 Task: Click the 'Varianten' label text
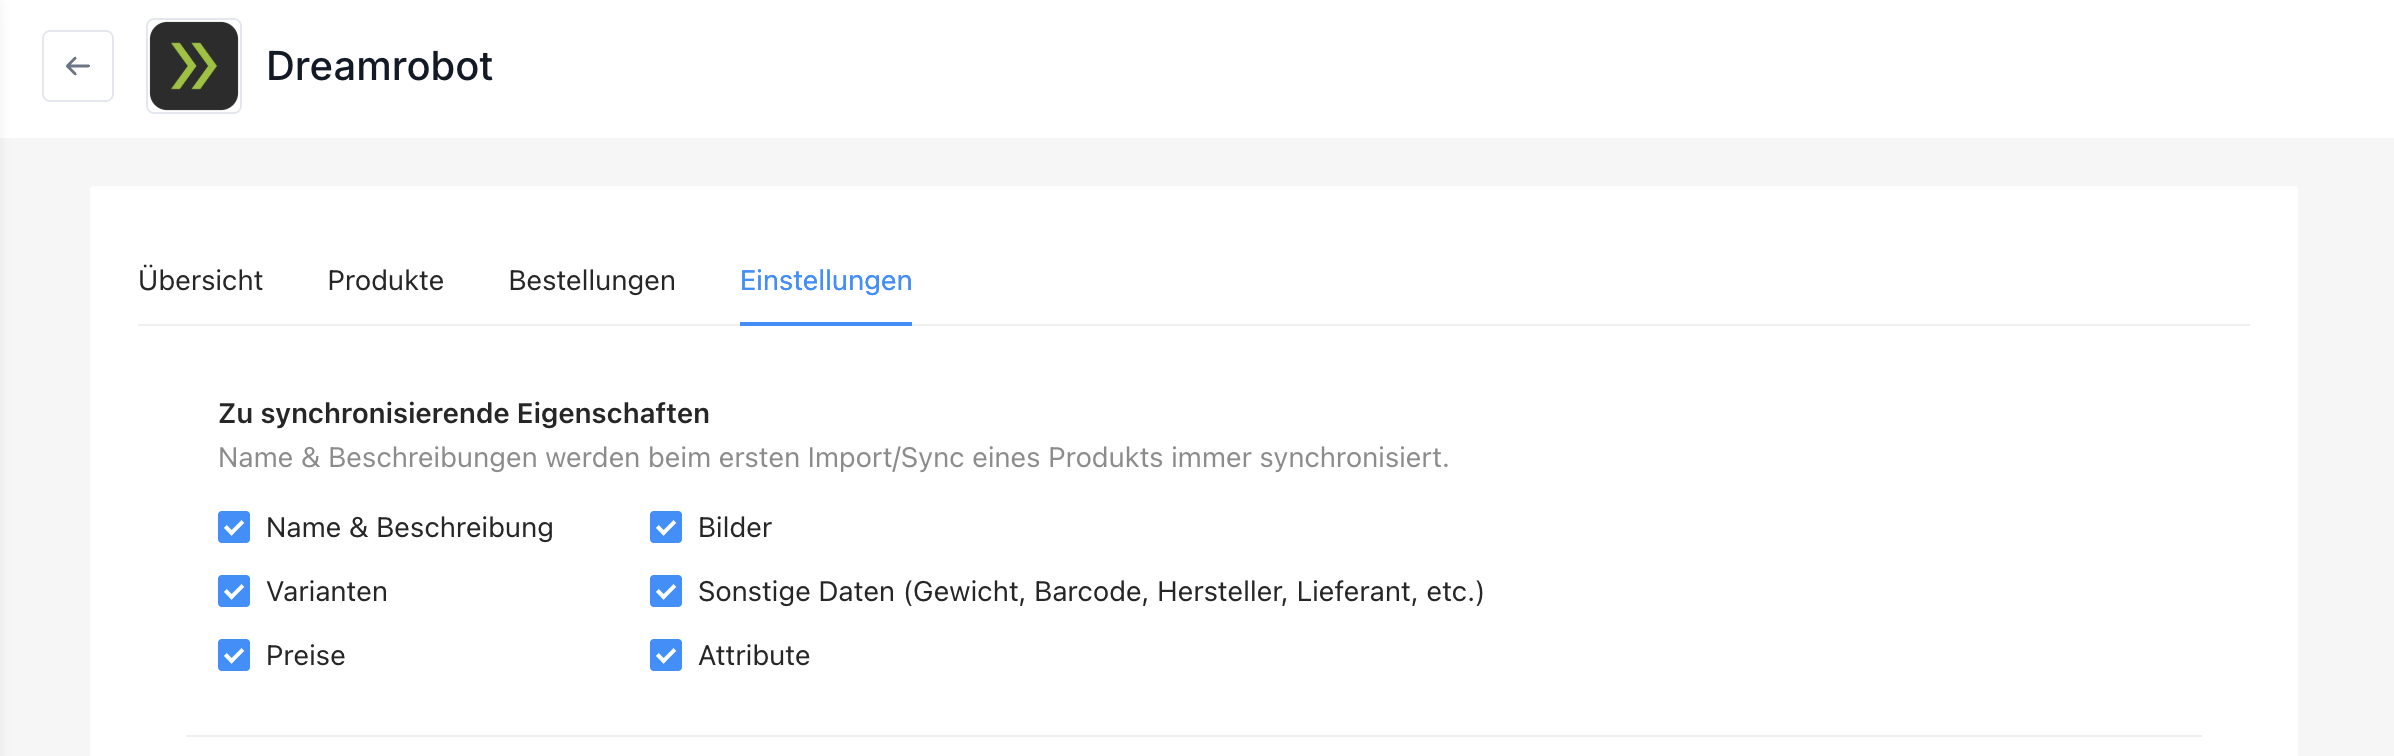(x=326, y=591)
